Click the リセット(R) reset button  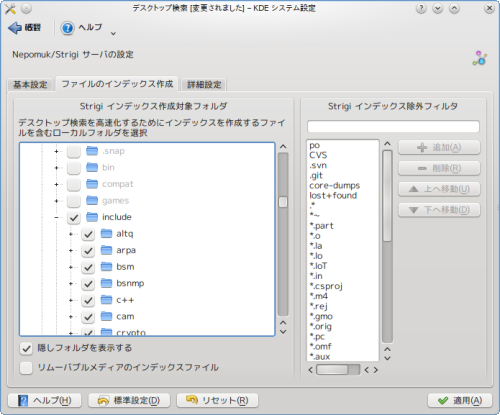[x=217, y=400]
